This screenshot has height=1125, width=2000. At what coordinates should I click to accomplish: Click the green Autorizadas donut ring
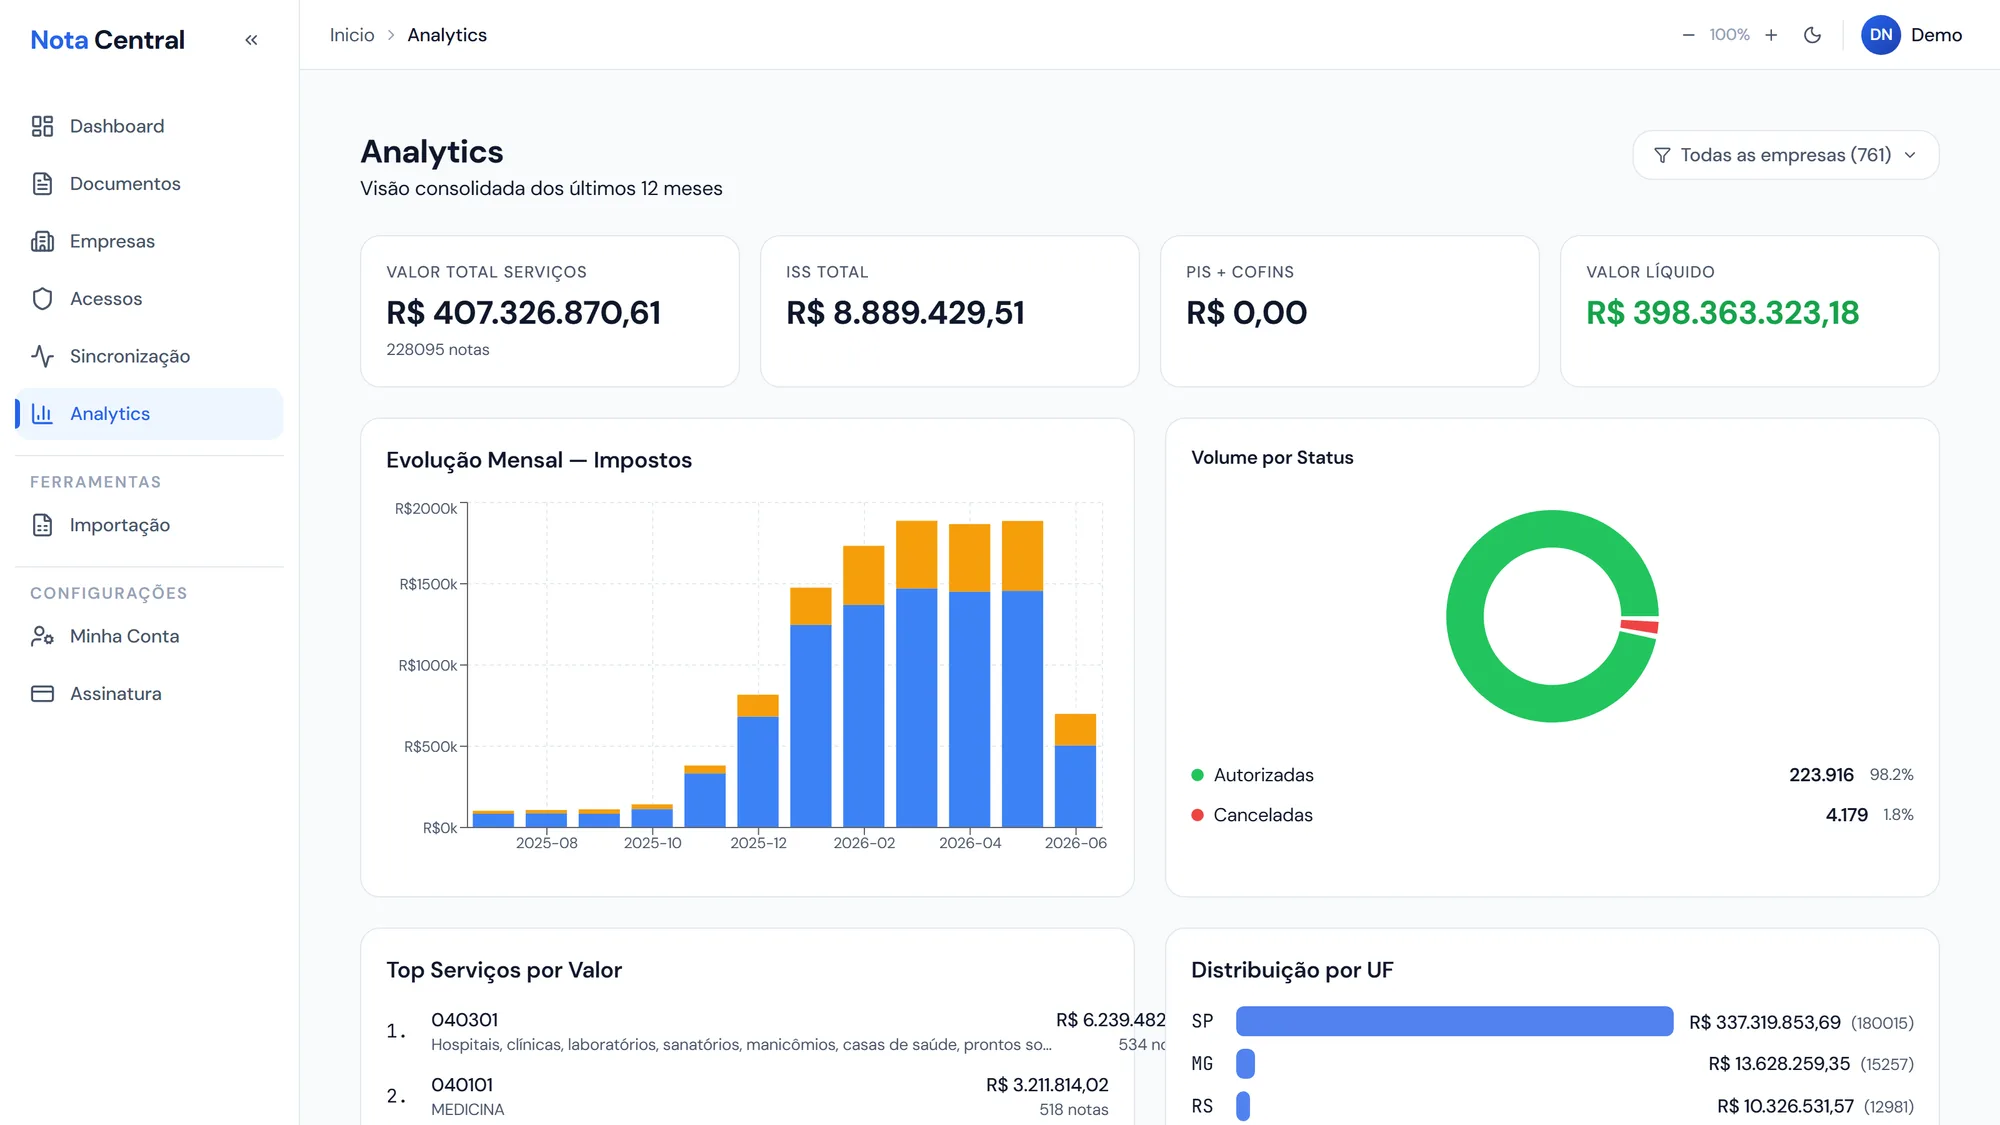pos(1466,617)
